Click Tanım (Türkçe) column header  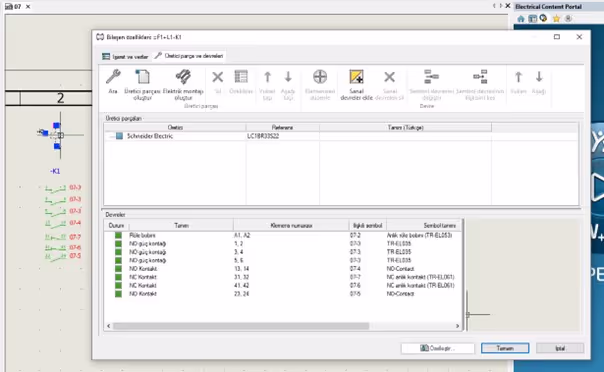[405, 127]
